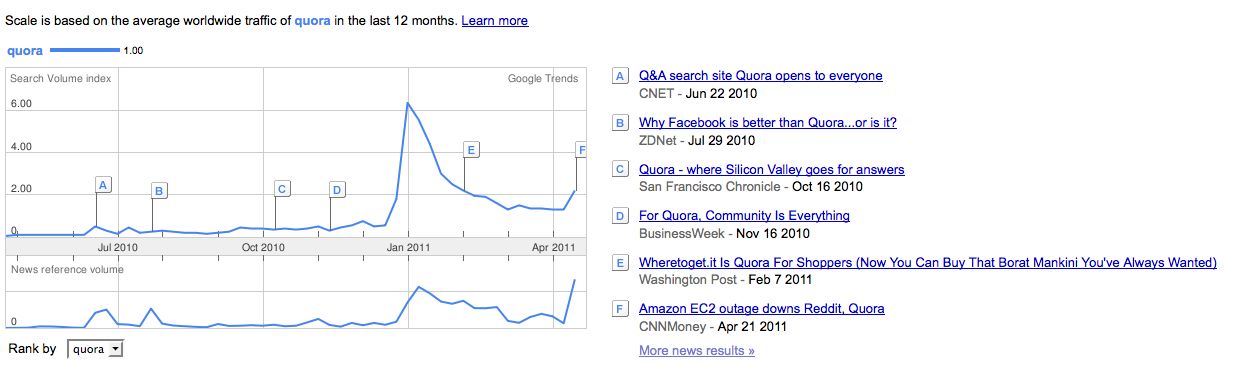Click flag marker A on the search volume chart
The image size is (1259, 365).
(103, 185)
